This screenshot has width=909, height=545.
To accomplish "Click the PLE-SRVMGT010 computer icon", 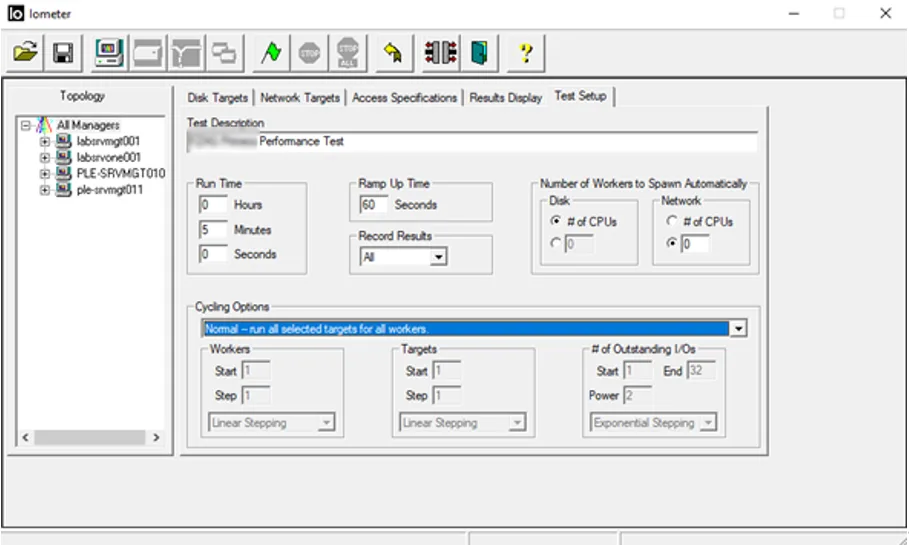I will [63, 173].
